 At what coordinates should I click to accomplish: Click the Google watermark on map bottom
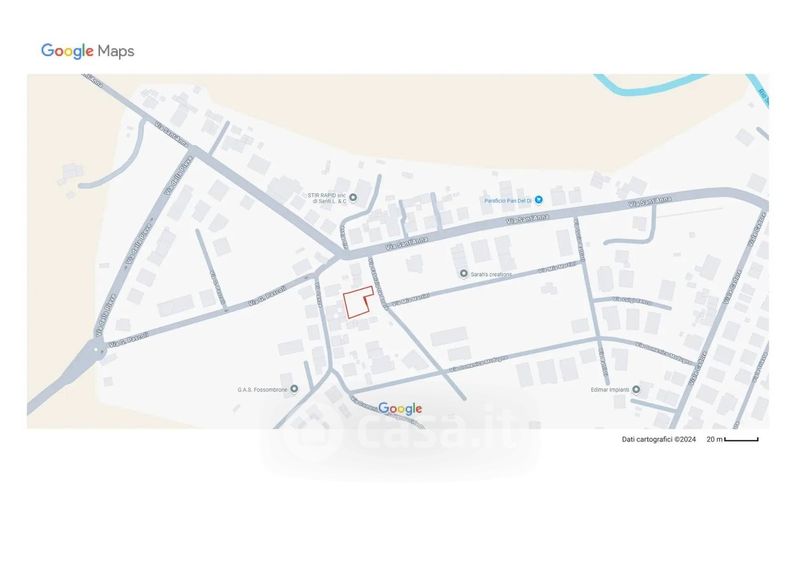click(x=400, y=409)
